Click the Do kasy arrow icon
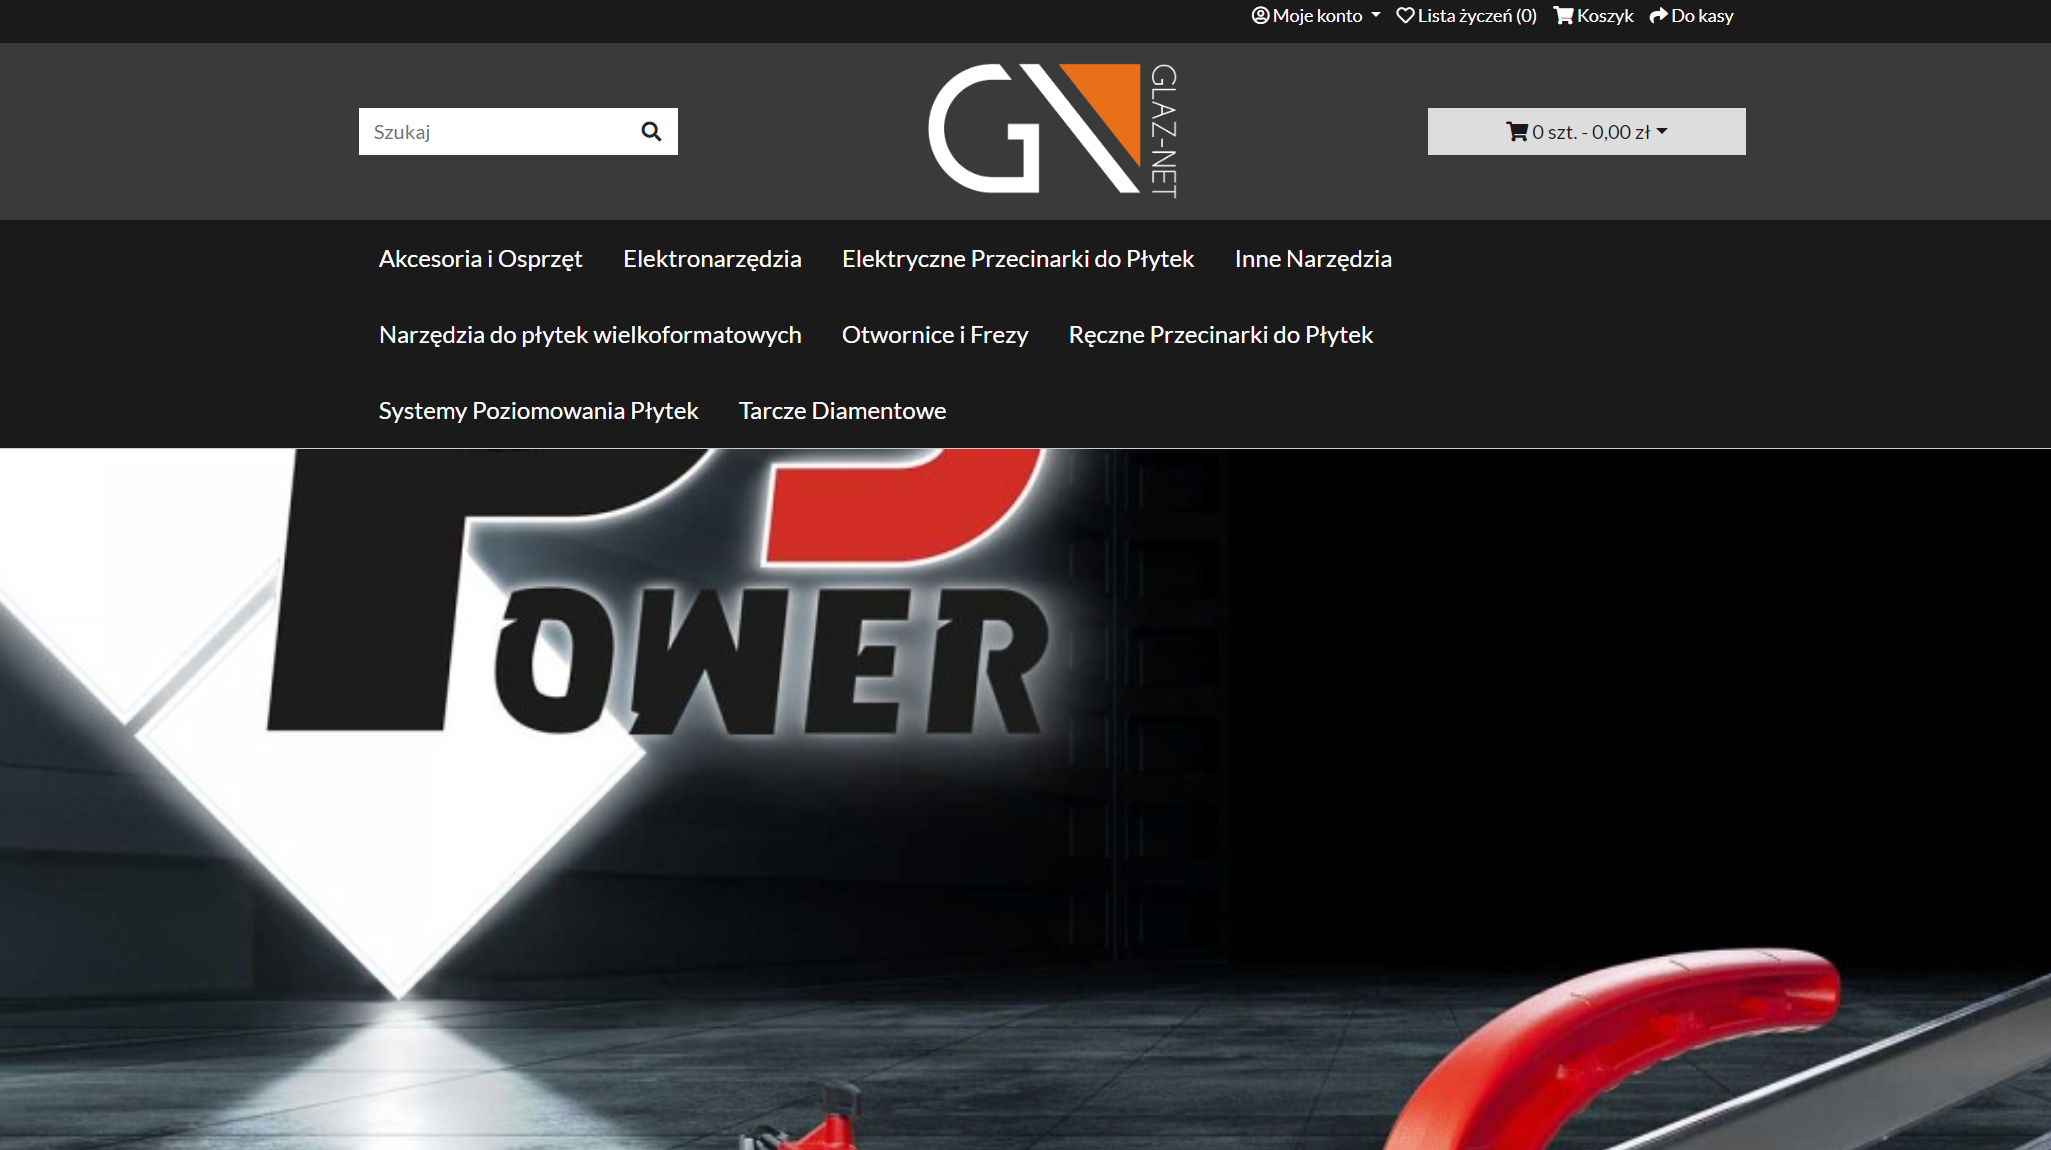 (x=1659, y=16)
